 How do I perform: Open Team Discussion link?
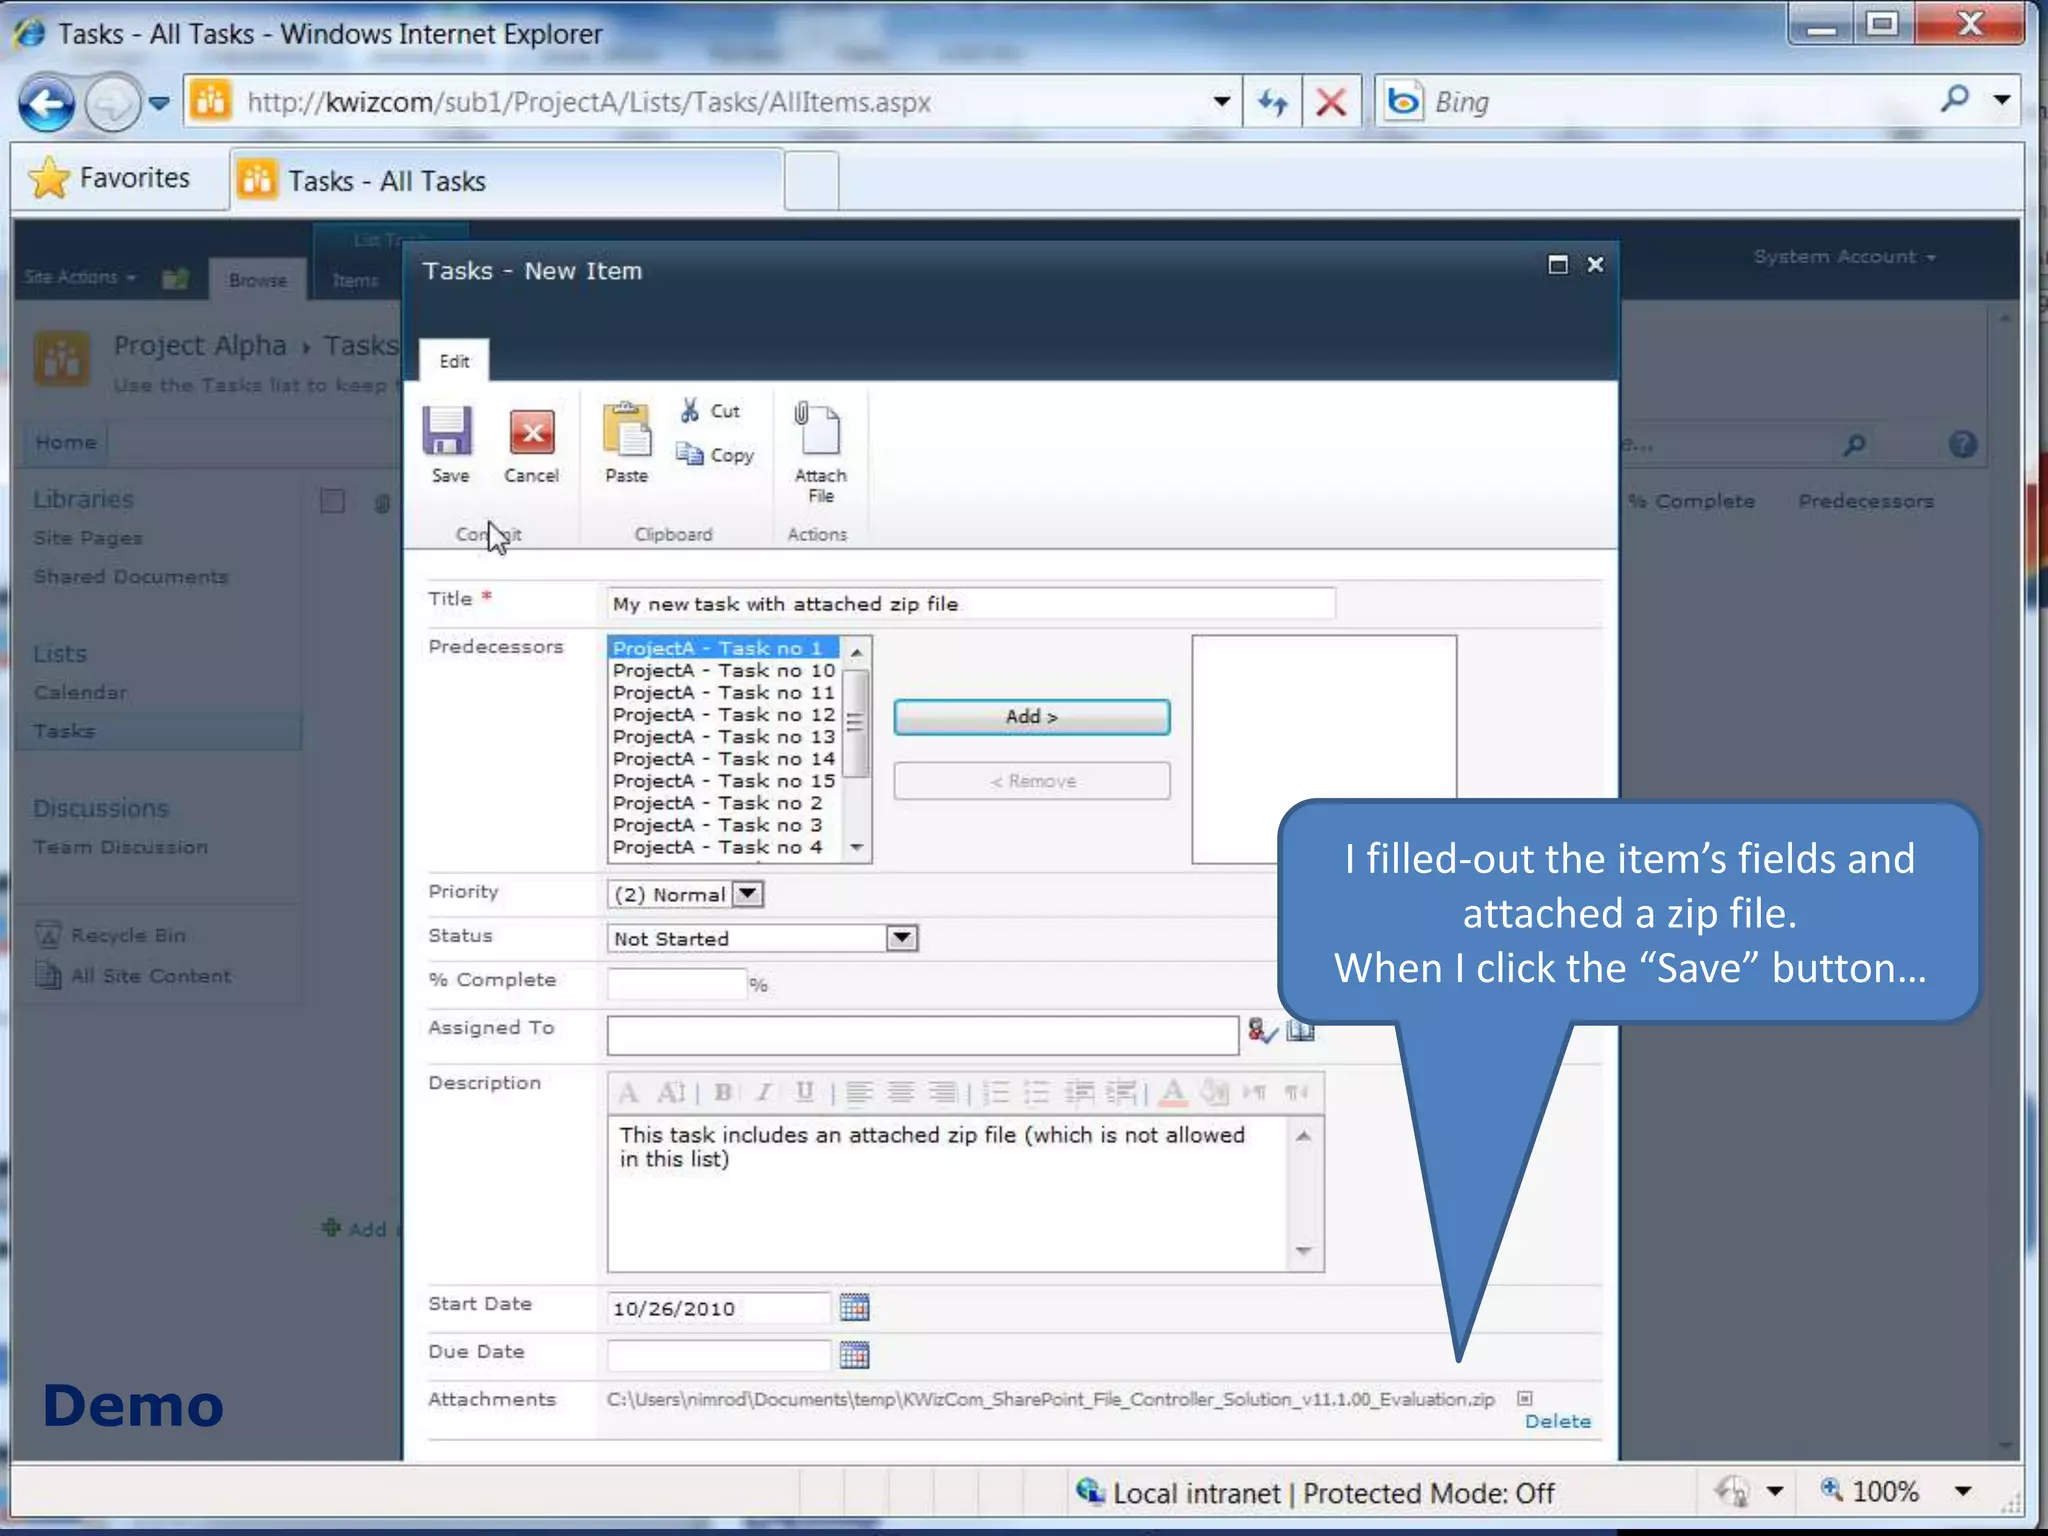tap(120, 847)
